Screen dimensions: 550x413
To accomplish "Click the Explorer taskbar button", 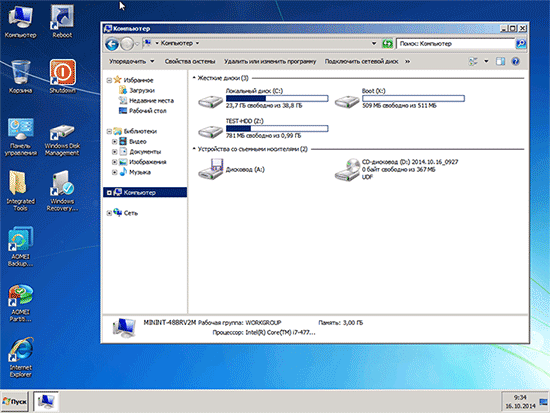I will (x=46, y=401).
